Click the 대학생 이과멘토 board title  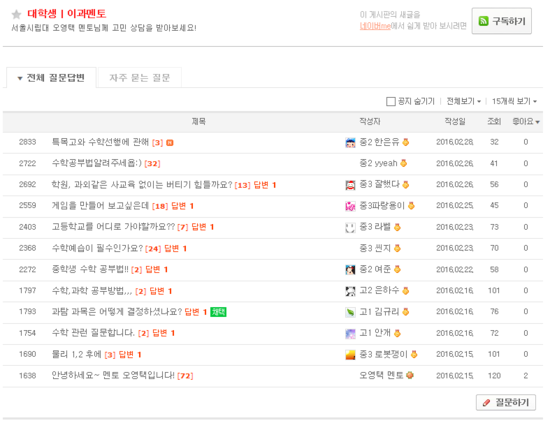[67, 14]
